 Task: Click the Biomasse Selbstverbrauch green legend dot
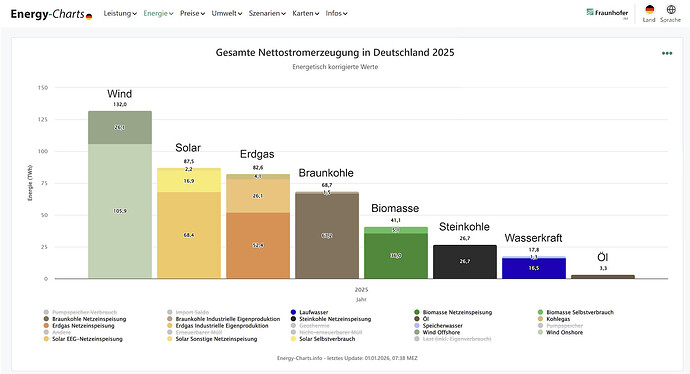540,312
